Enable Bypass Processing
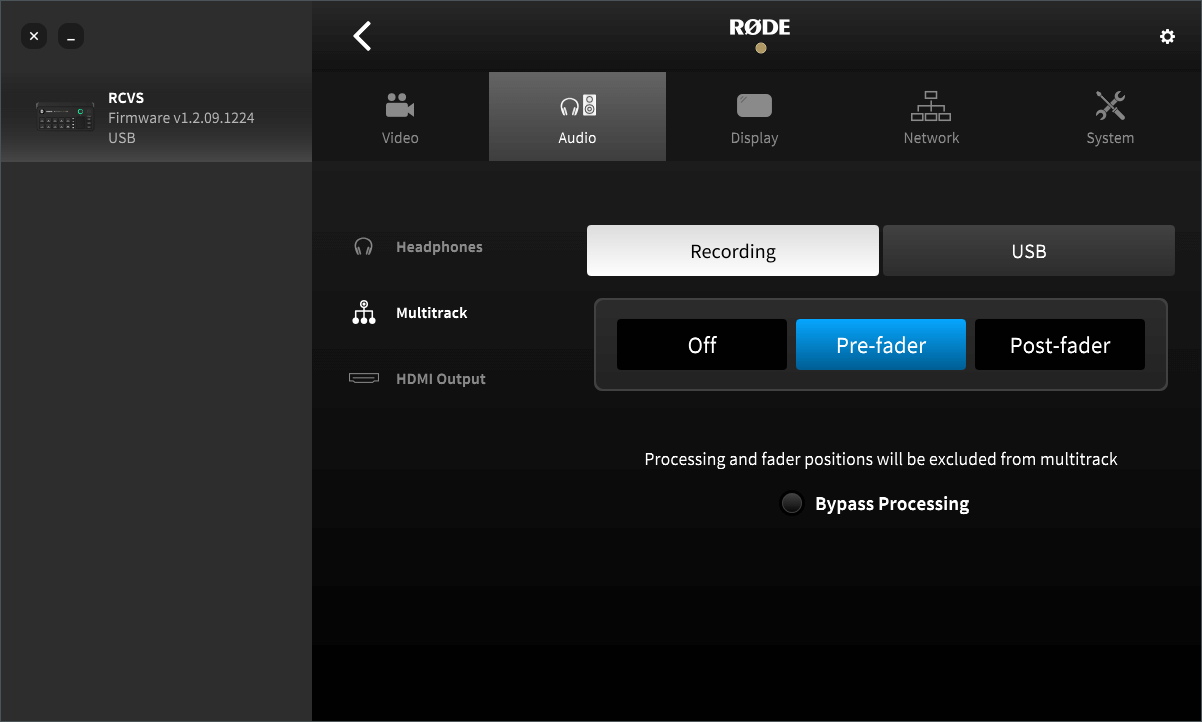Screen dimensions: 1202x722 pyautogui.click(x=792, y=503)
